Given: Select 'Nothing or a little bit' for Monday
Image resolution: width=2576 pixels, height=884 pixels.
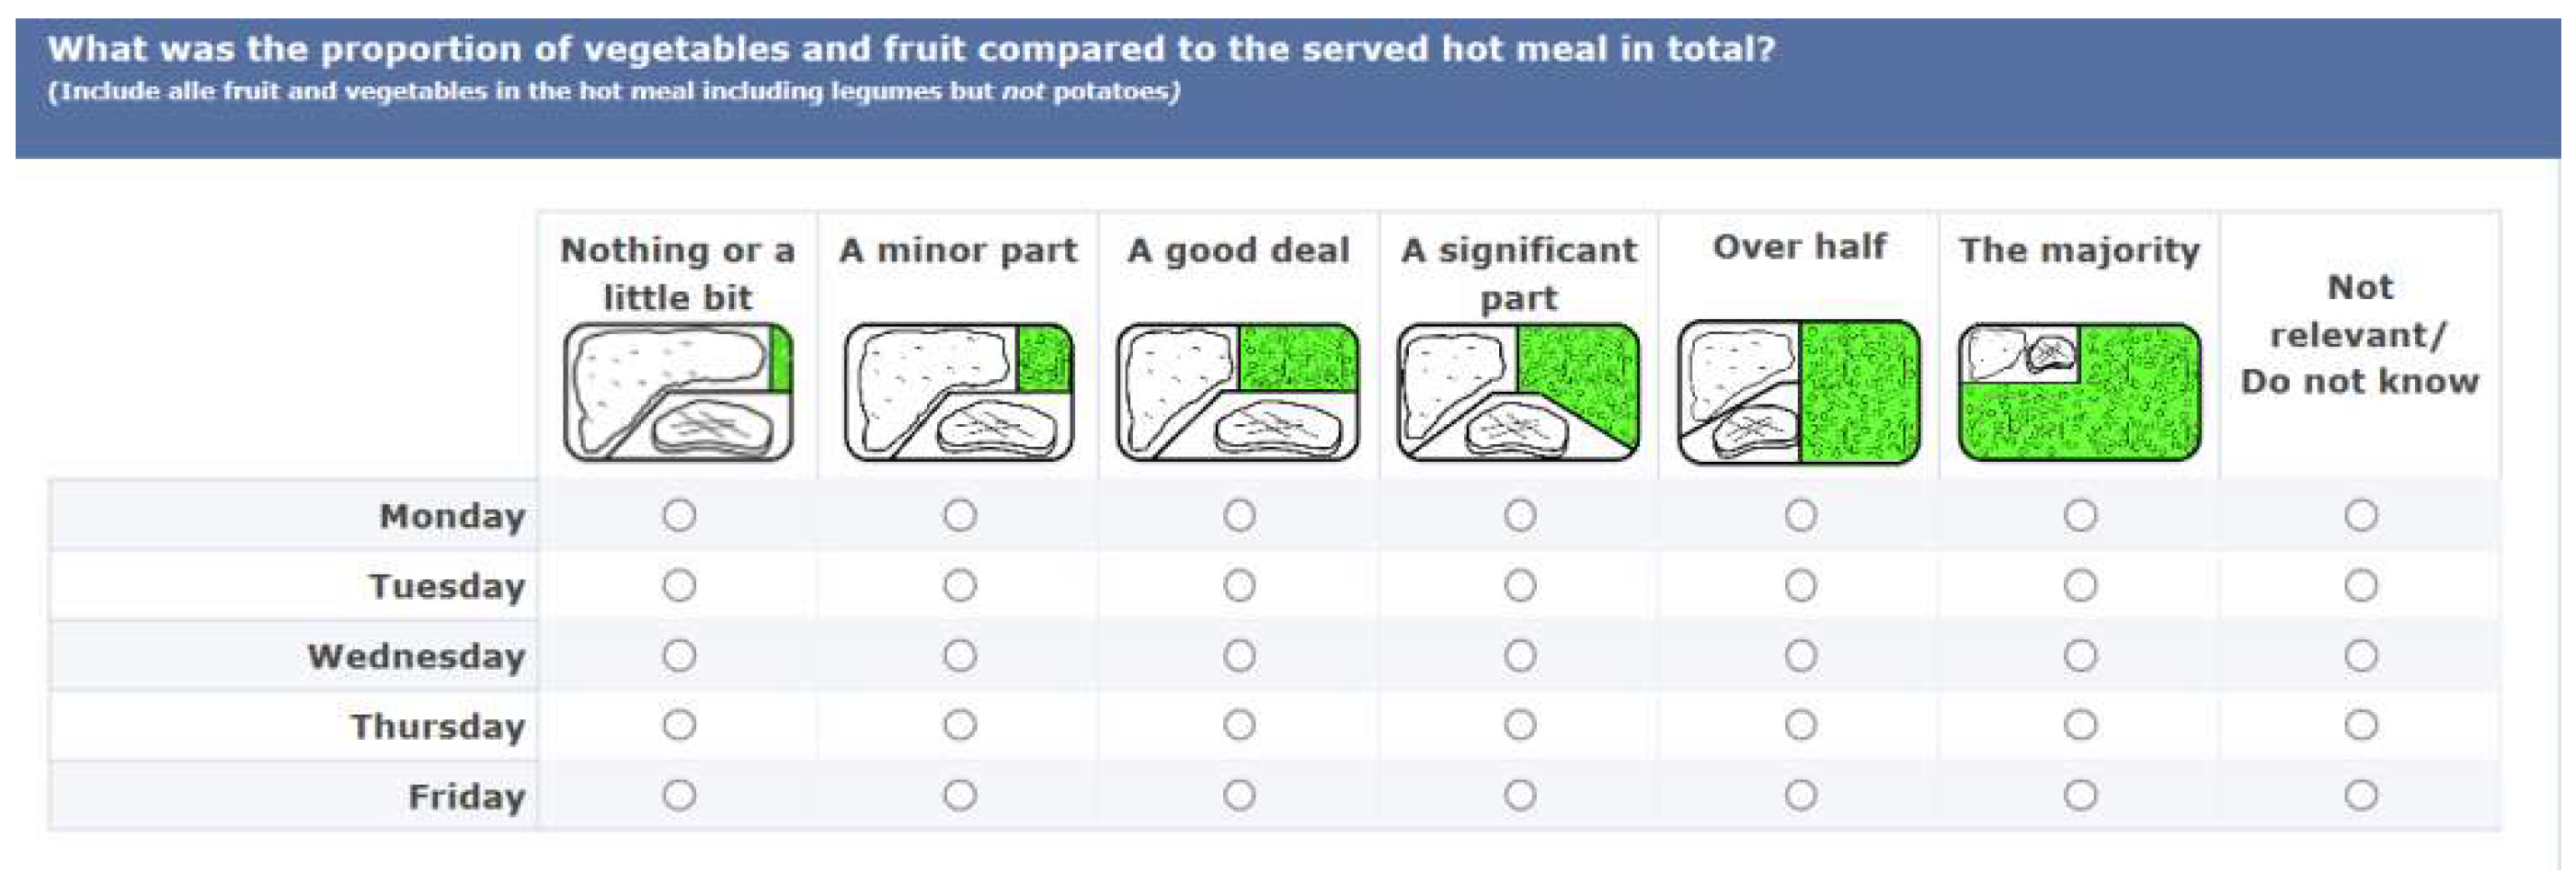Looking at the screenshot, I should 679,516.
